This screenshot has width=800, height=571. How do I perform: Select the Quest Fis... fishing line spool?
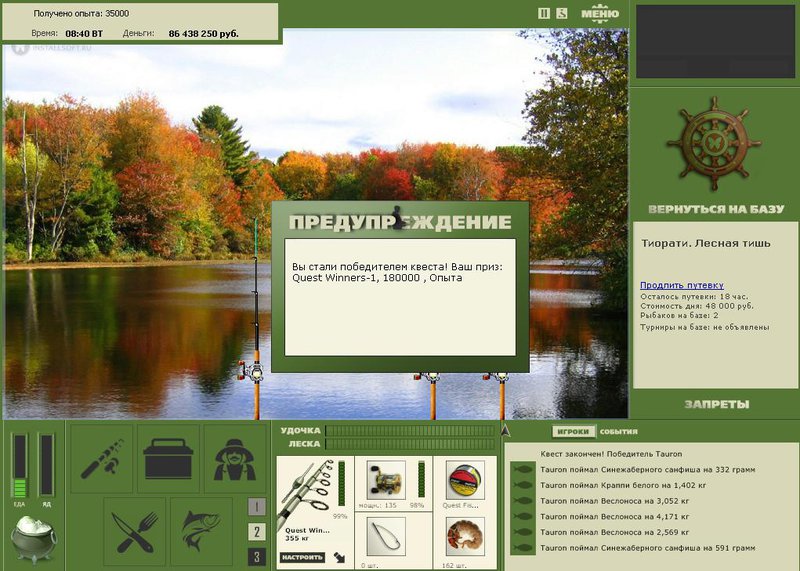pyautogui.click(x=465, y=480)
